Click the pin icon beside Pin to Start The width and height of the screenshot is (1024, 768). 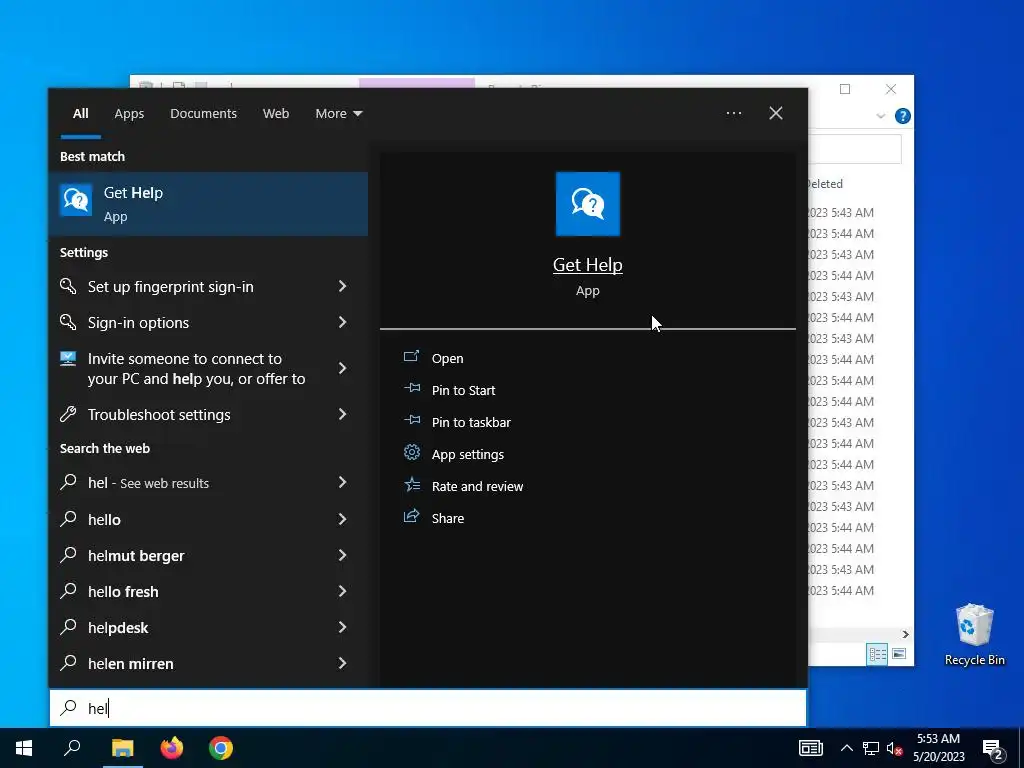coord(411,388)
